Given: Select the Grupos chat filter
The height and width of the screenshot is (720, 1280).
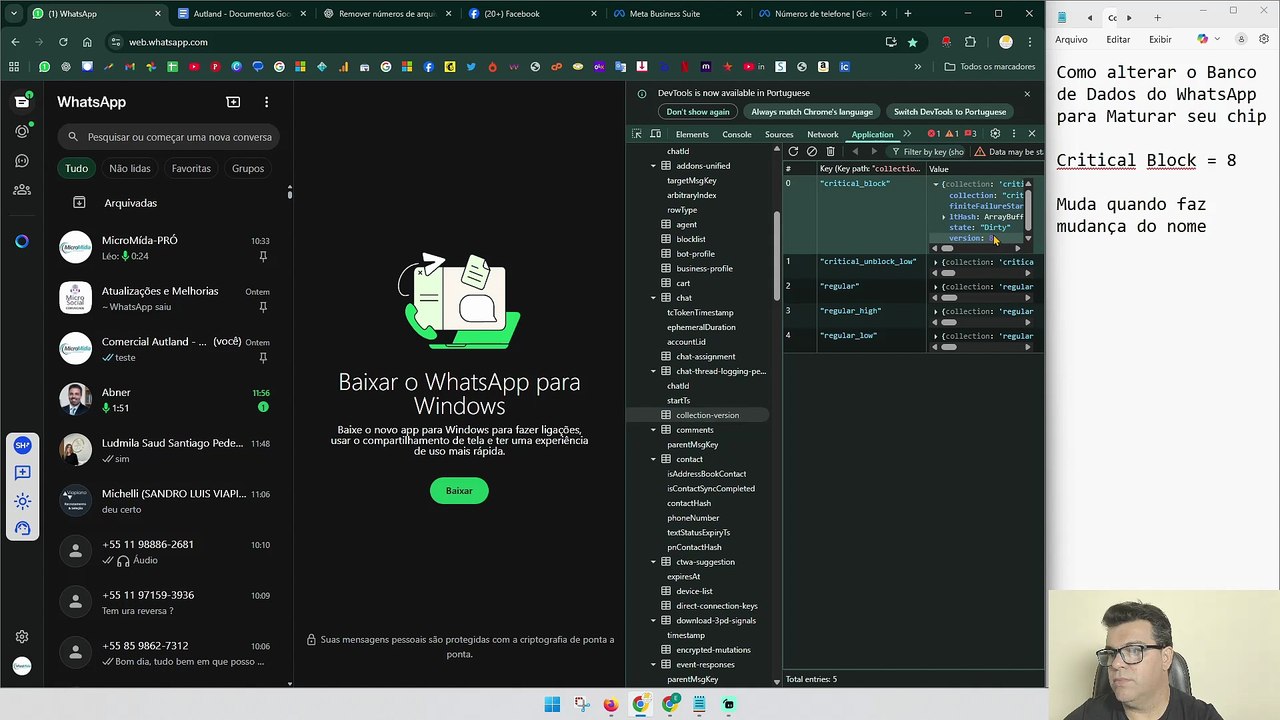Looking at the screenshot, I should tap(248, 168).
